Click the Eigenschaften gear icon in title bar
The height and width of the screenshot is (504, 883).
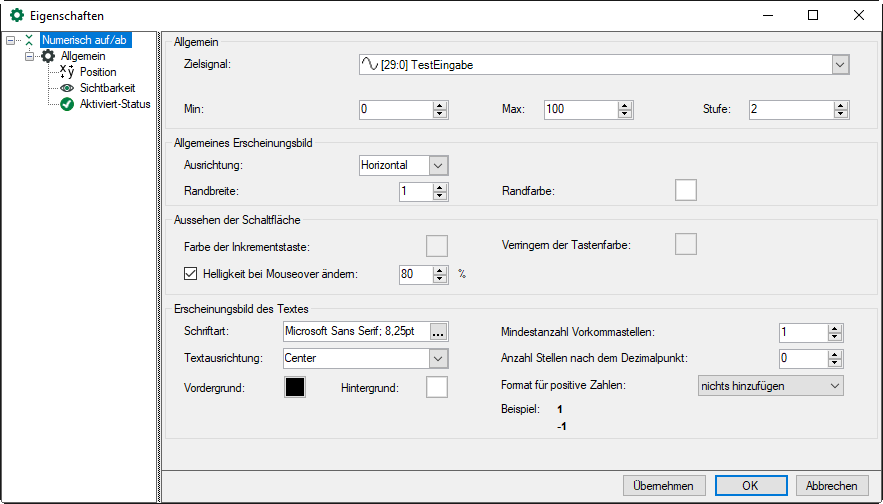tap(17, 16)
